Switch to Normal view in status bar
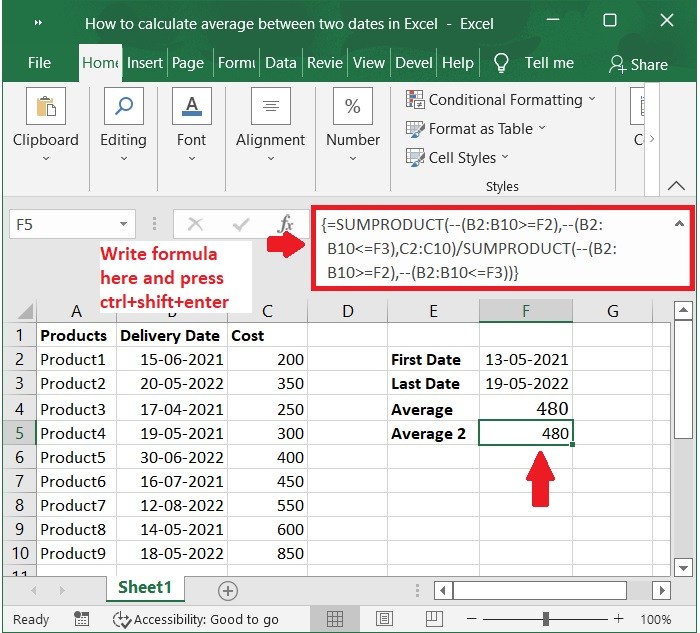 337,619
